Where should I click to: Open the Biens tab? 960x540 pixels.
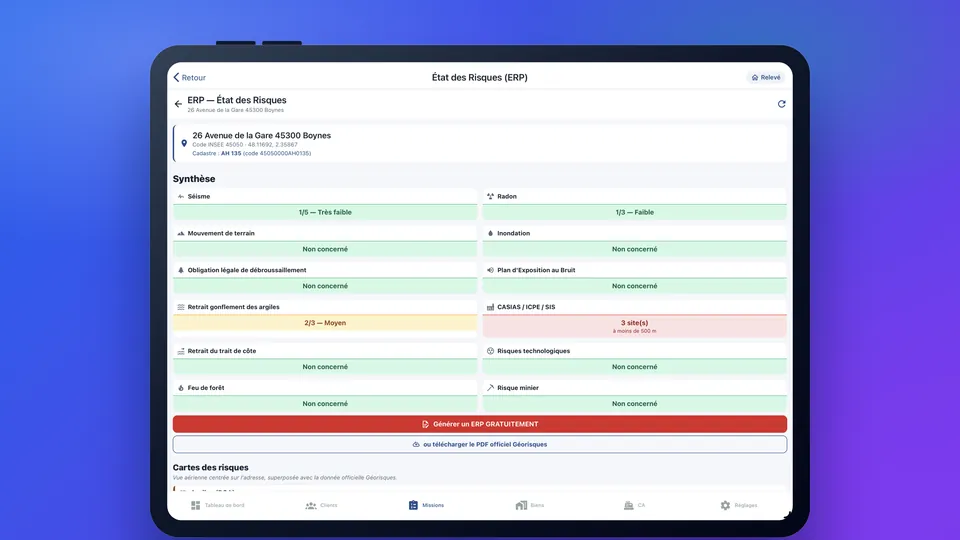pyautogui.click(x=530, y=505)
